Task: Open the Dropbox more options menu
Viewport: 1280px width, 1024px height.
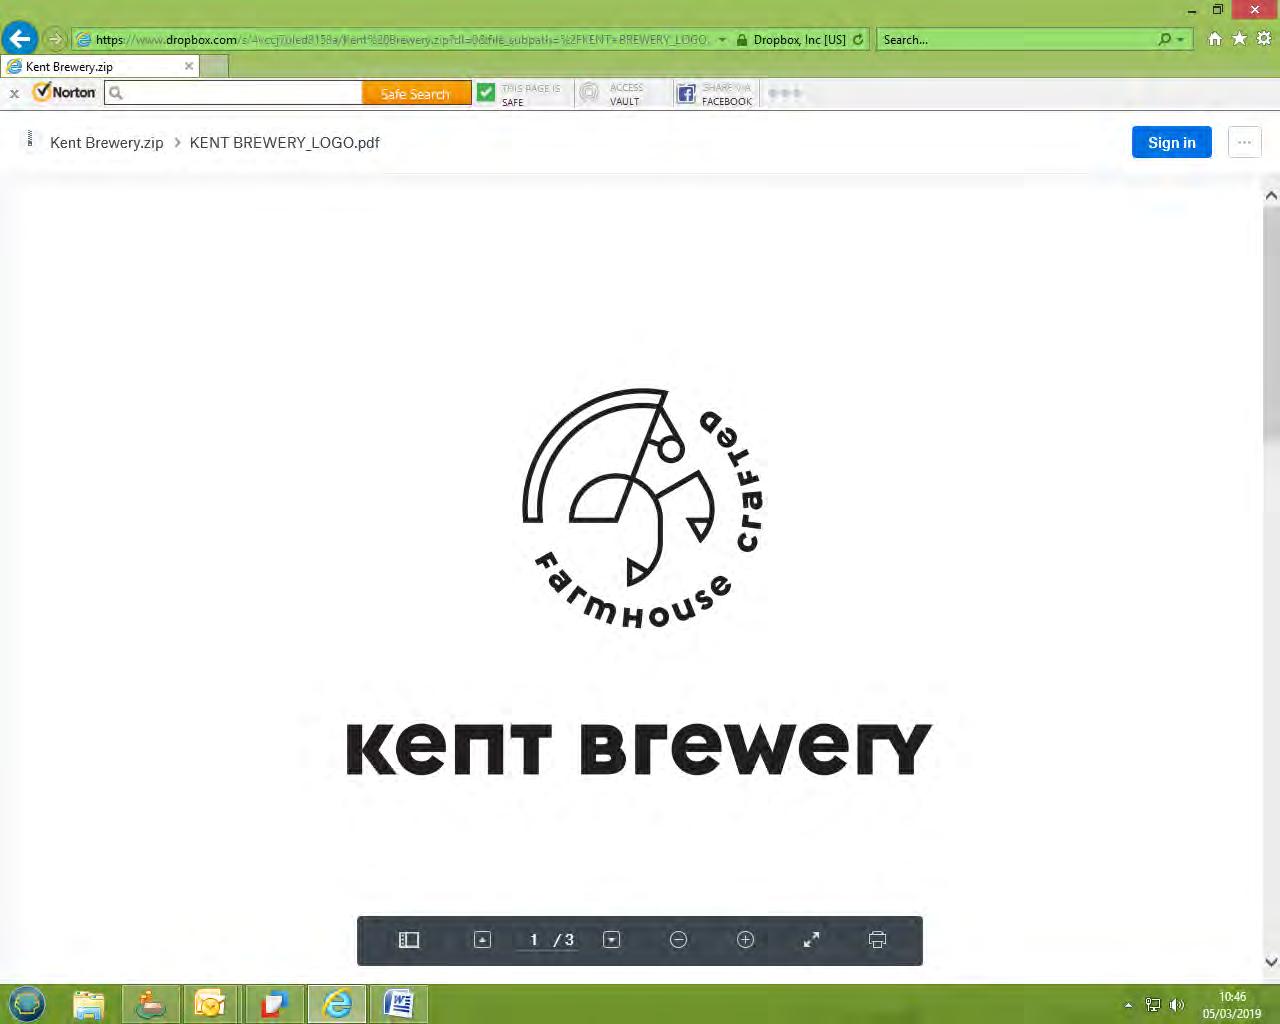Action: coord(1244,142)
